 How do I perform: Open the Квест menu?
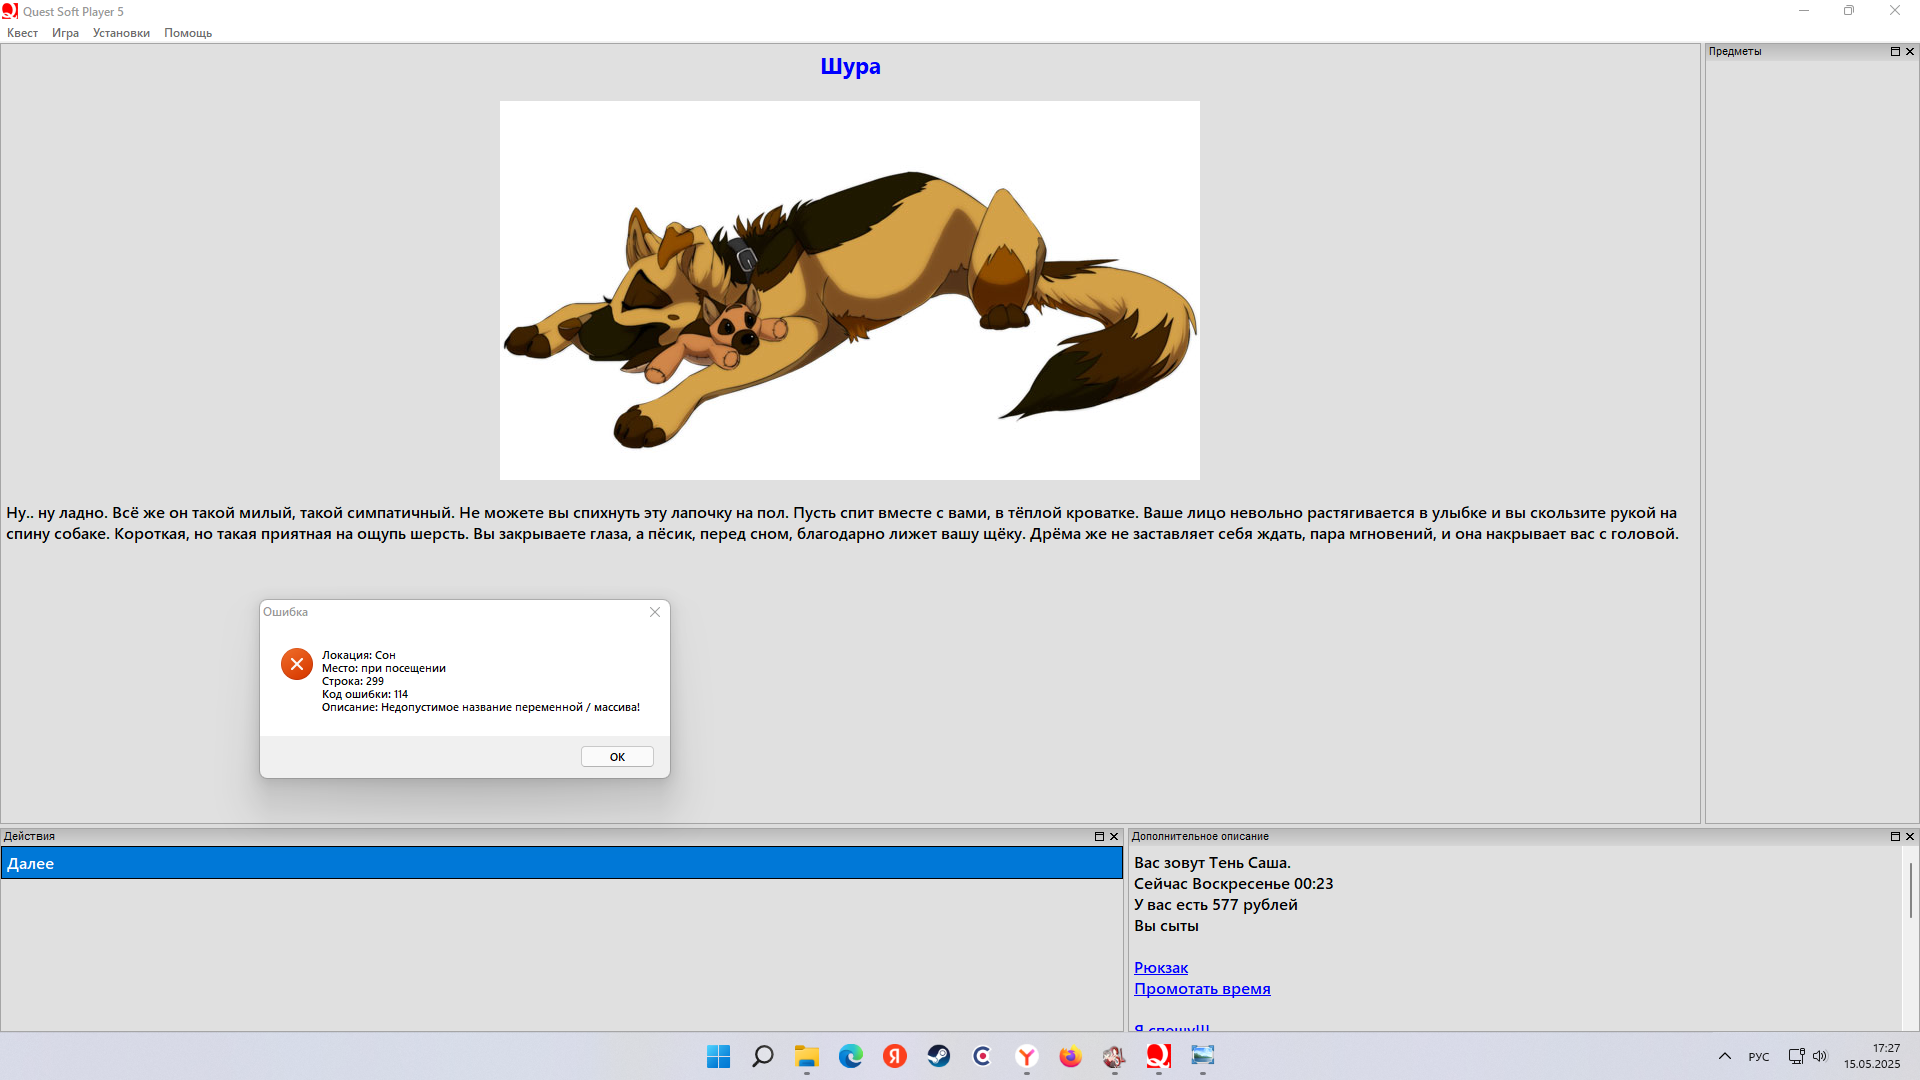(22, 33)
